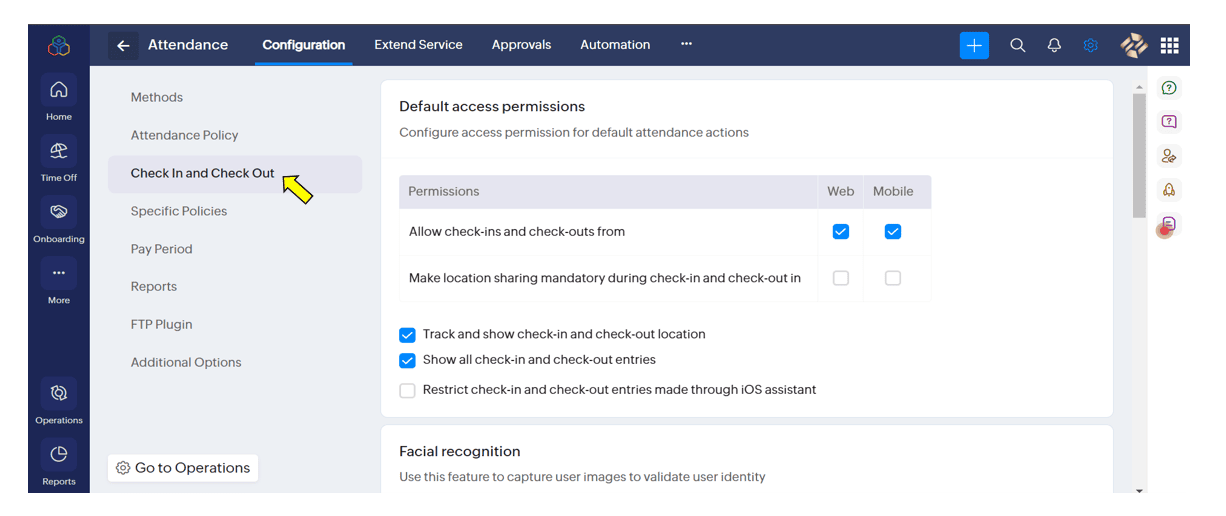
Task: Click the search magnifier icon
Action: (1018, 45)
